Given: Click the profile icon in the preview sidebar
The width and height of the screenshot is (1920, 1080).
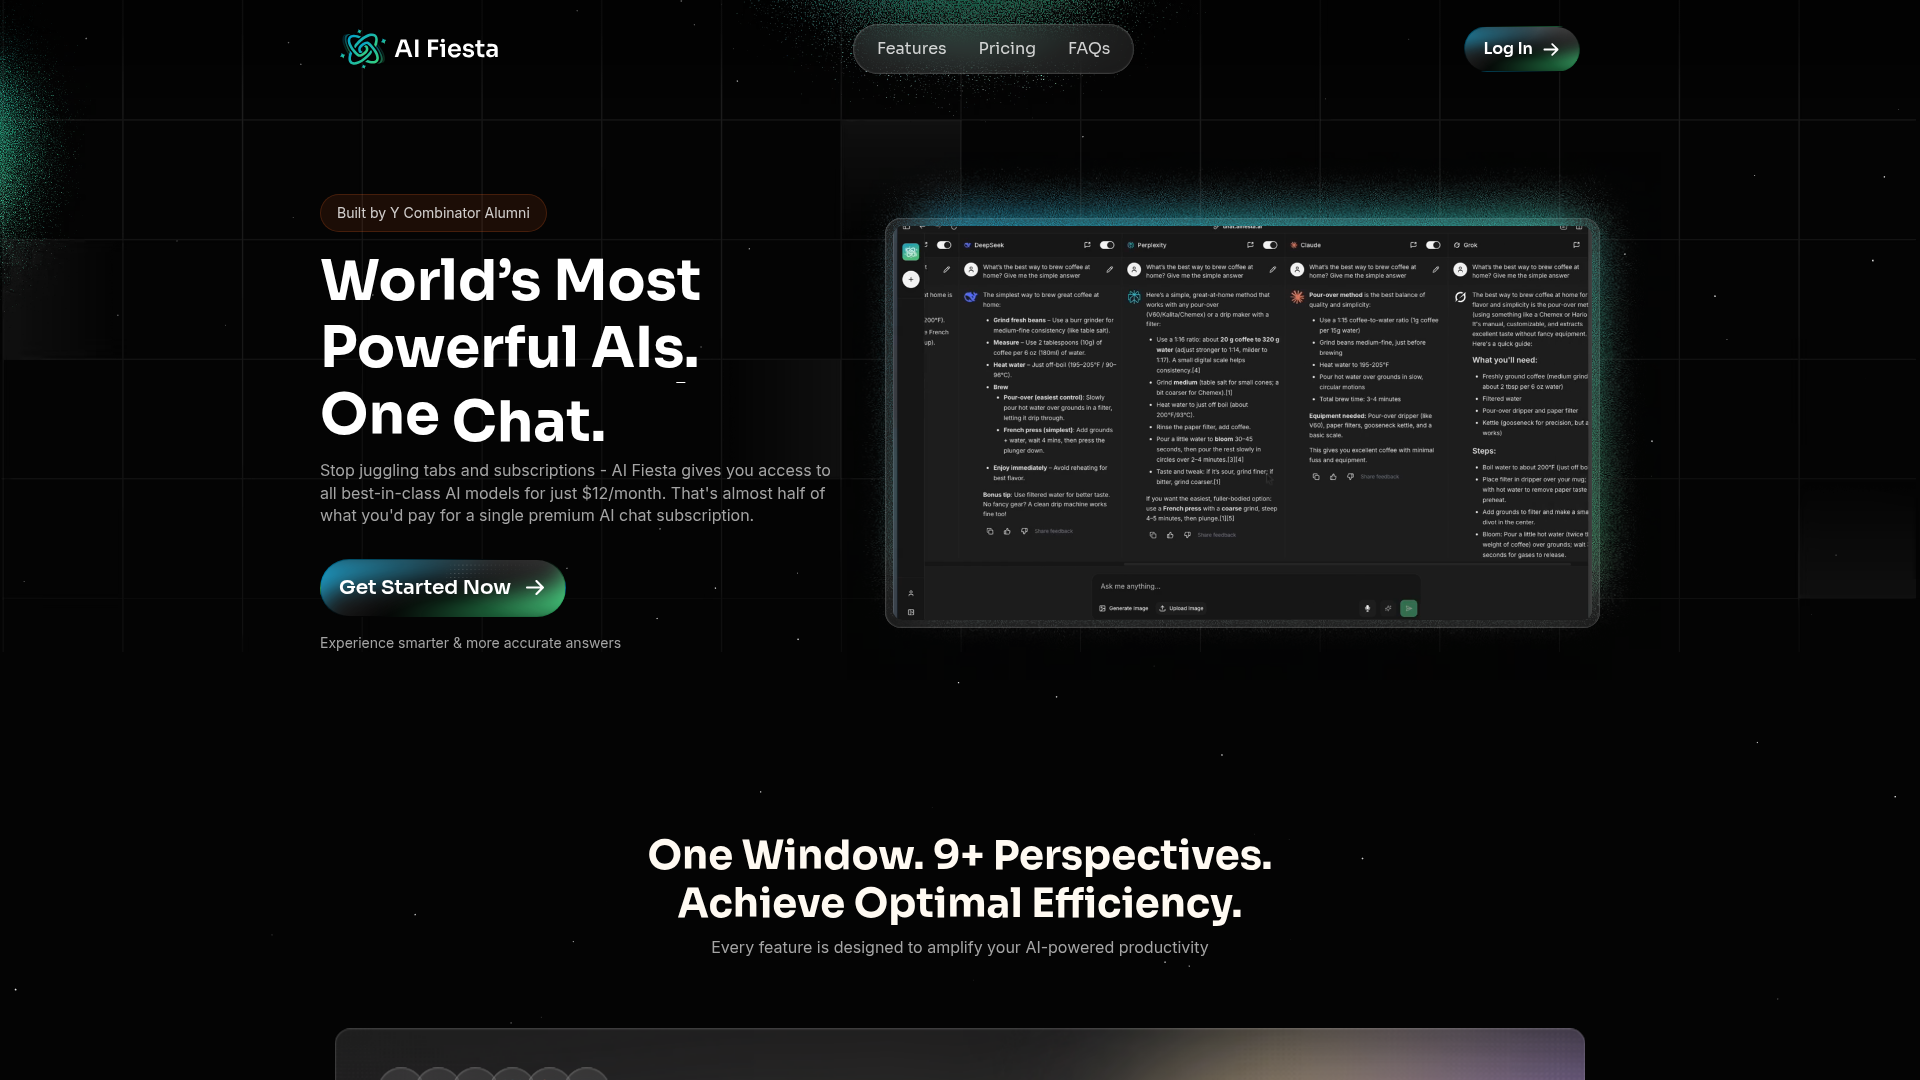Looking at the screenshot, I should (910, 593).
